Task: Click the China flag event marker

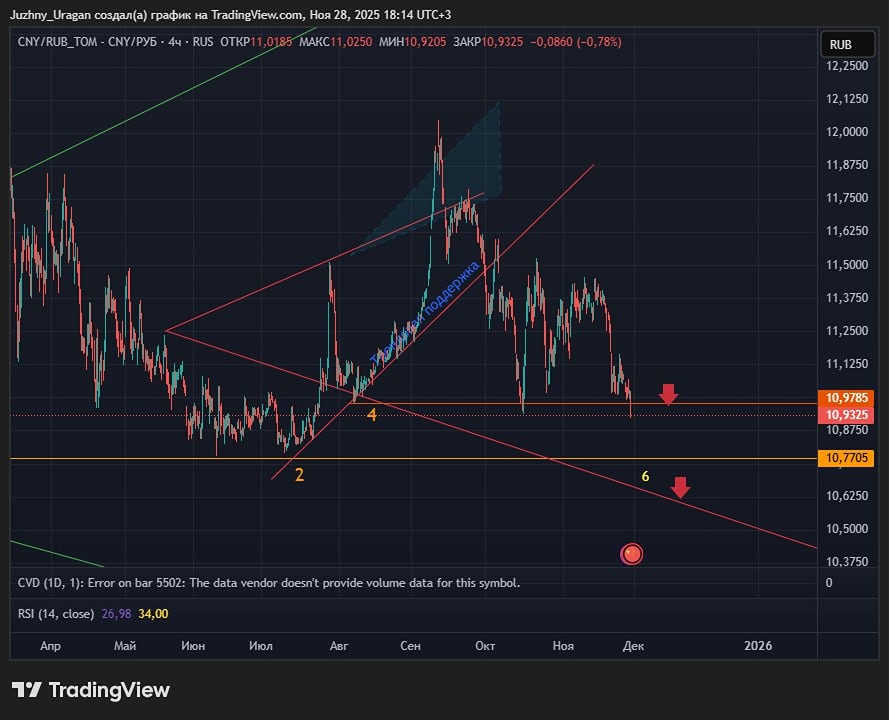Action: pos(632,554)
